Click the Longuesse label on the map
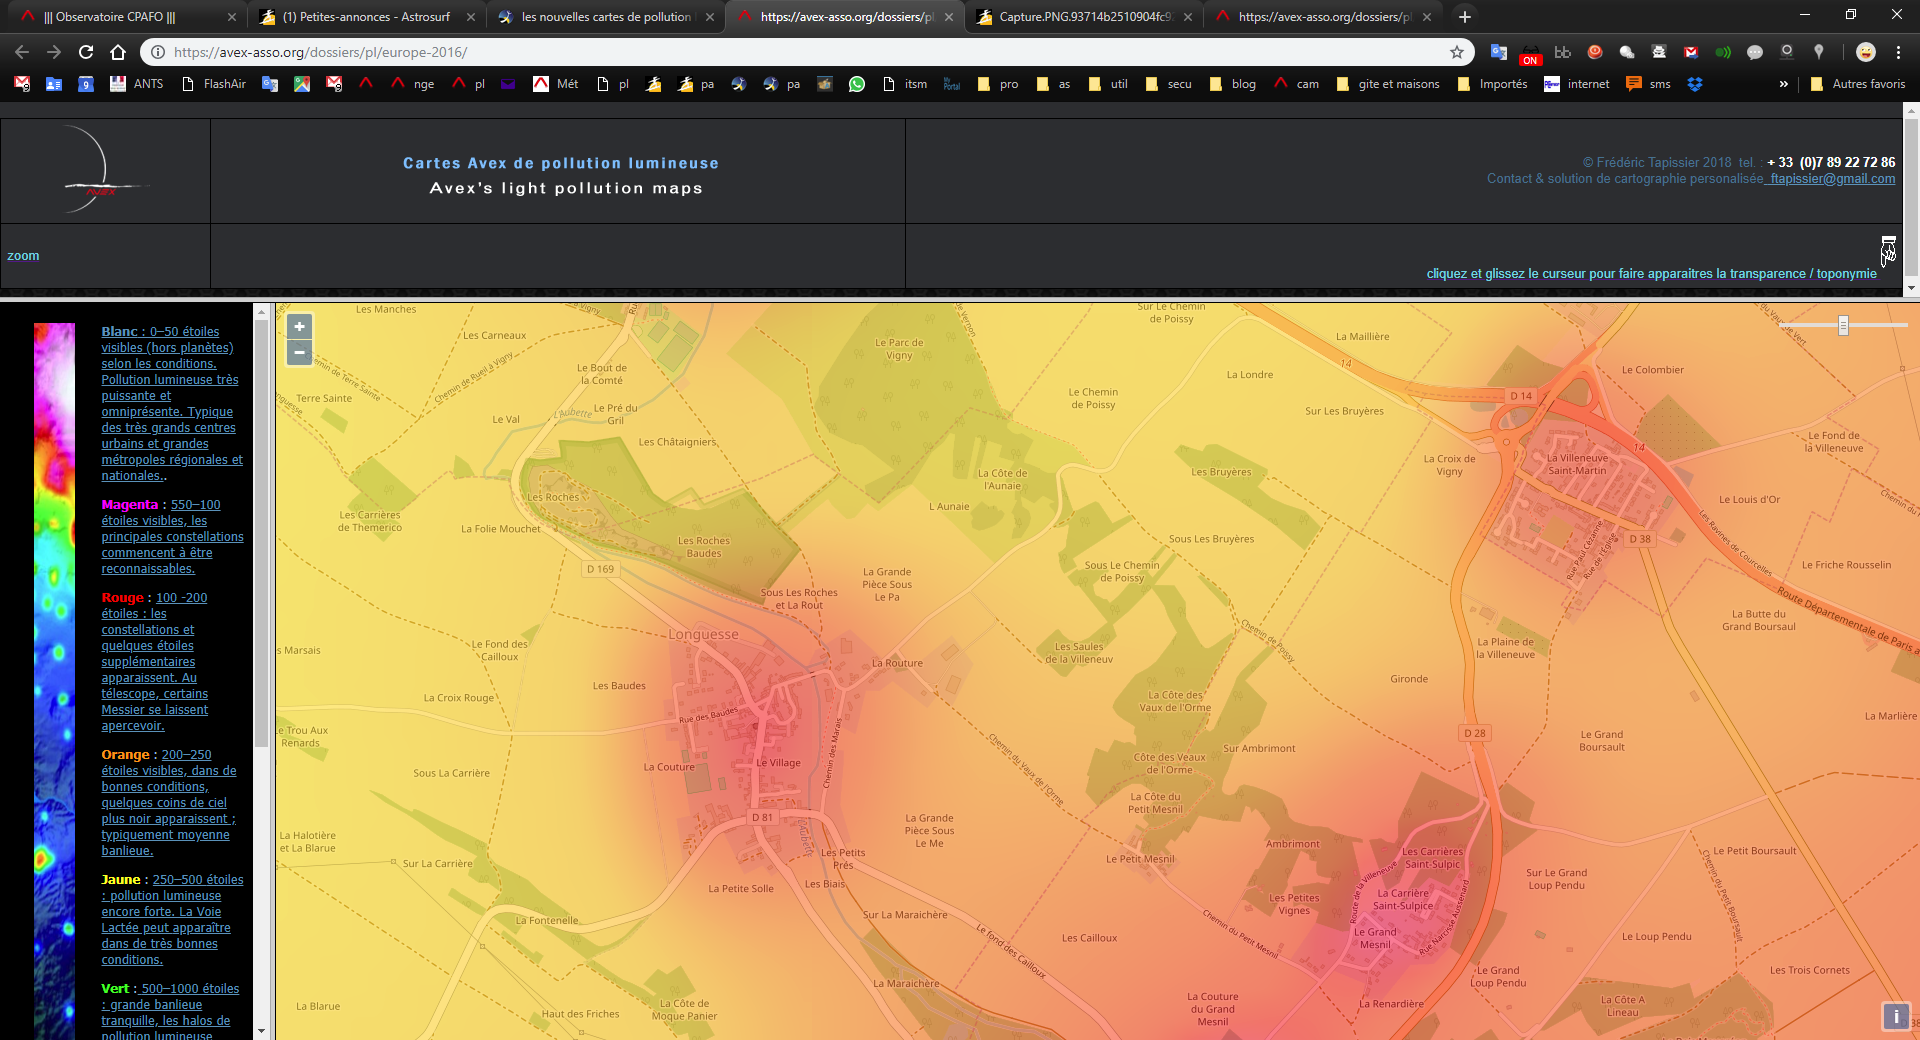Image resolution: width=1920 pixels, height=1040 pixels. coord(703,634)
